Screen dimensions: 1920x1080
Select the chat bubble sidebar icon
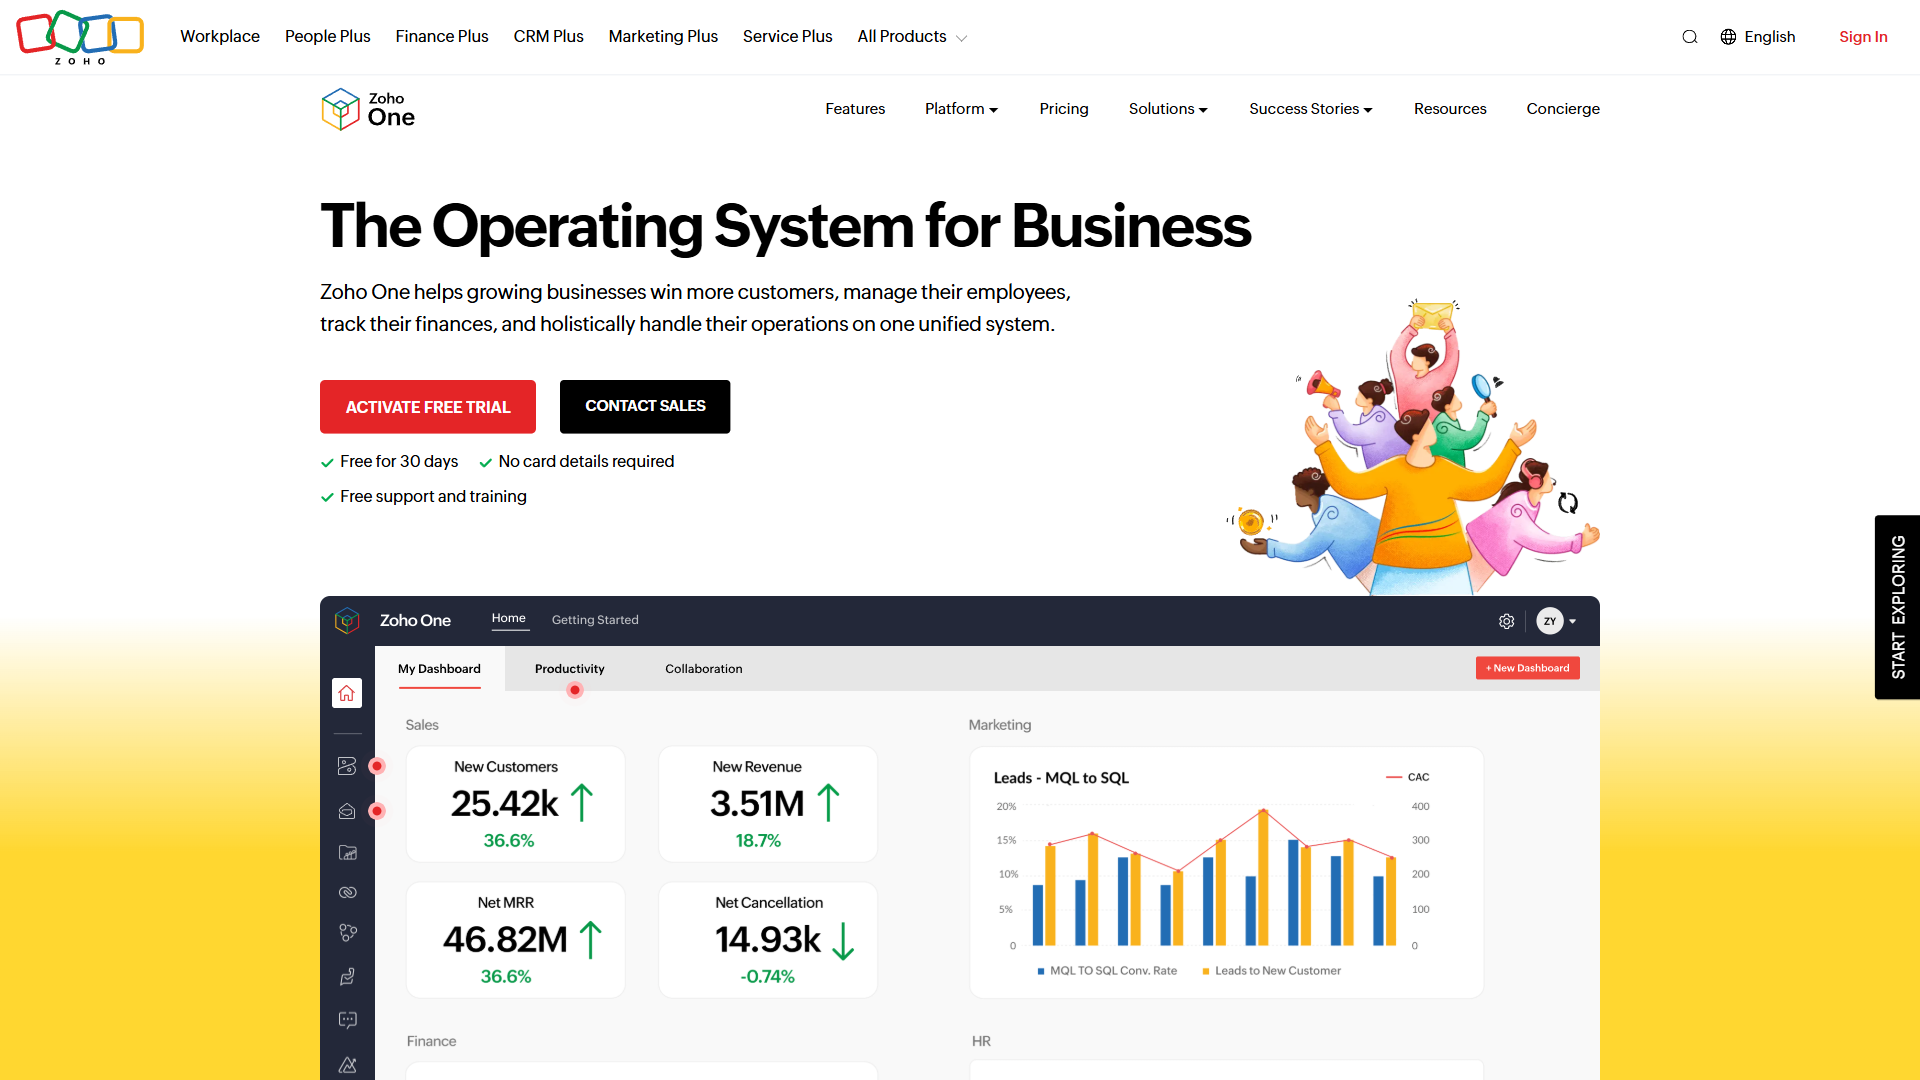coord(347,1020)
